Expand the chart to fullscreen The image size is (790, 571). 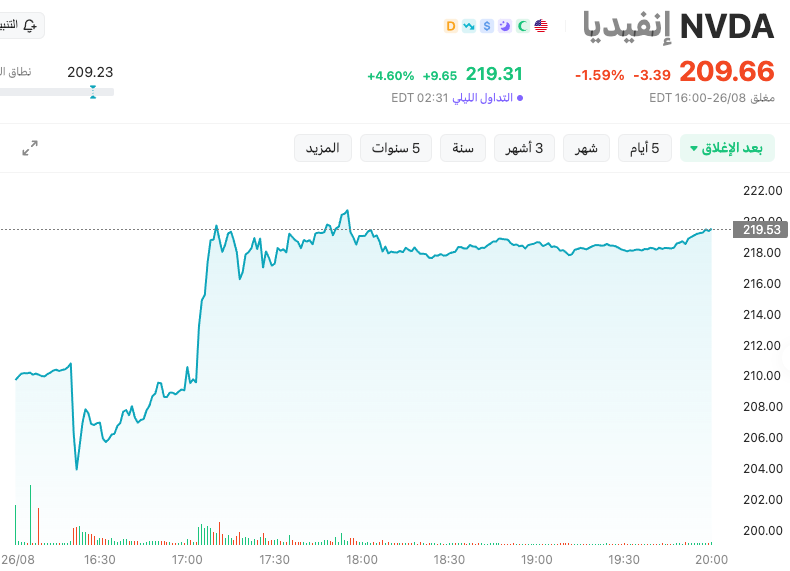point(30,148)
